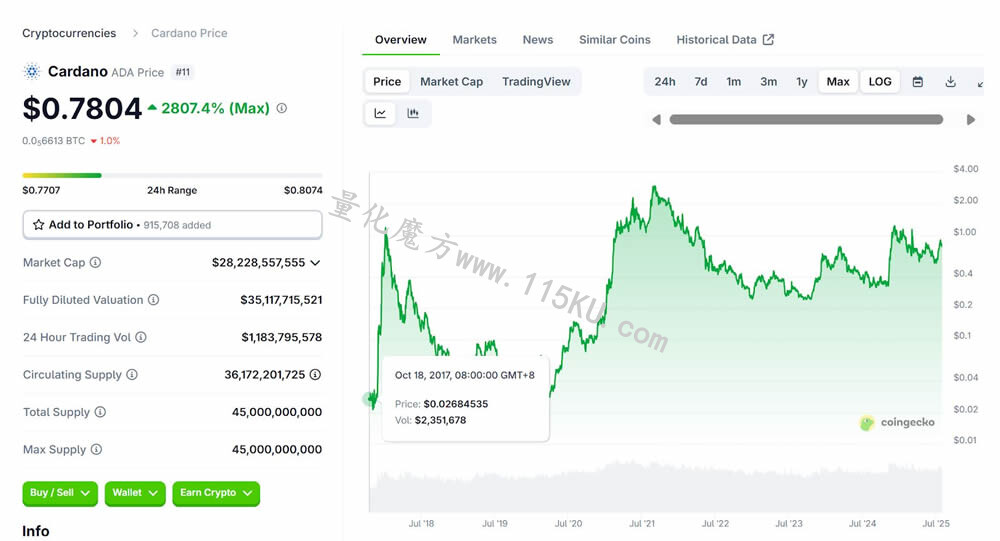Select the 7d time range
Viewport: 1000px width, 541px height.
[x=701, y=82]
